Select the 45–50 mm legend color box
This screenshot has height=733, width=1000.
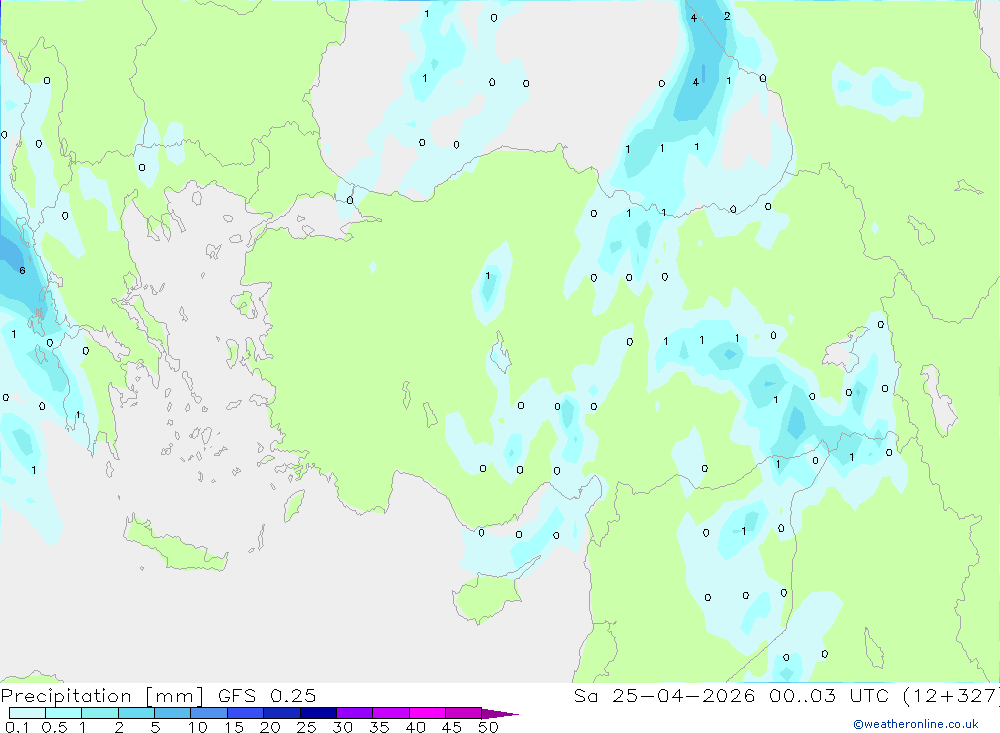463,713
